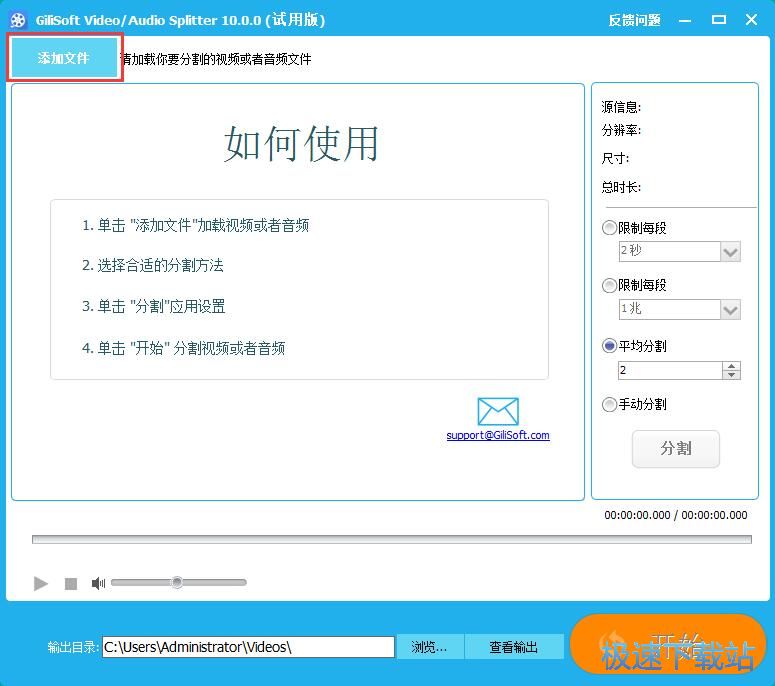Click the 如何使用 heading text
The height and width of the screenshot is (686, 775).
(301, 144)
